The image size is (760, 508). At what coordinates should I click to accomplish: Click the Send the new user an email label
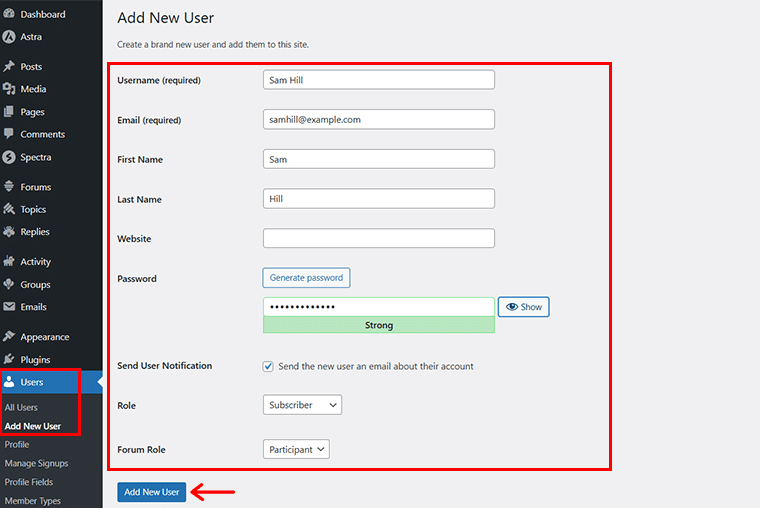click(376, 366)
